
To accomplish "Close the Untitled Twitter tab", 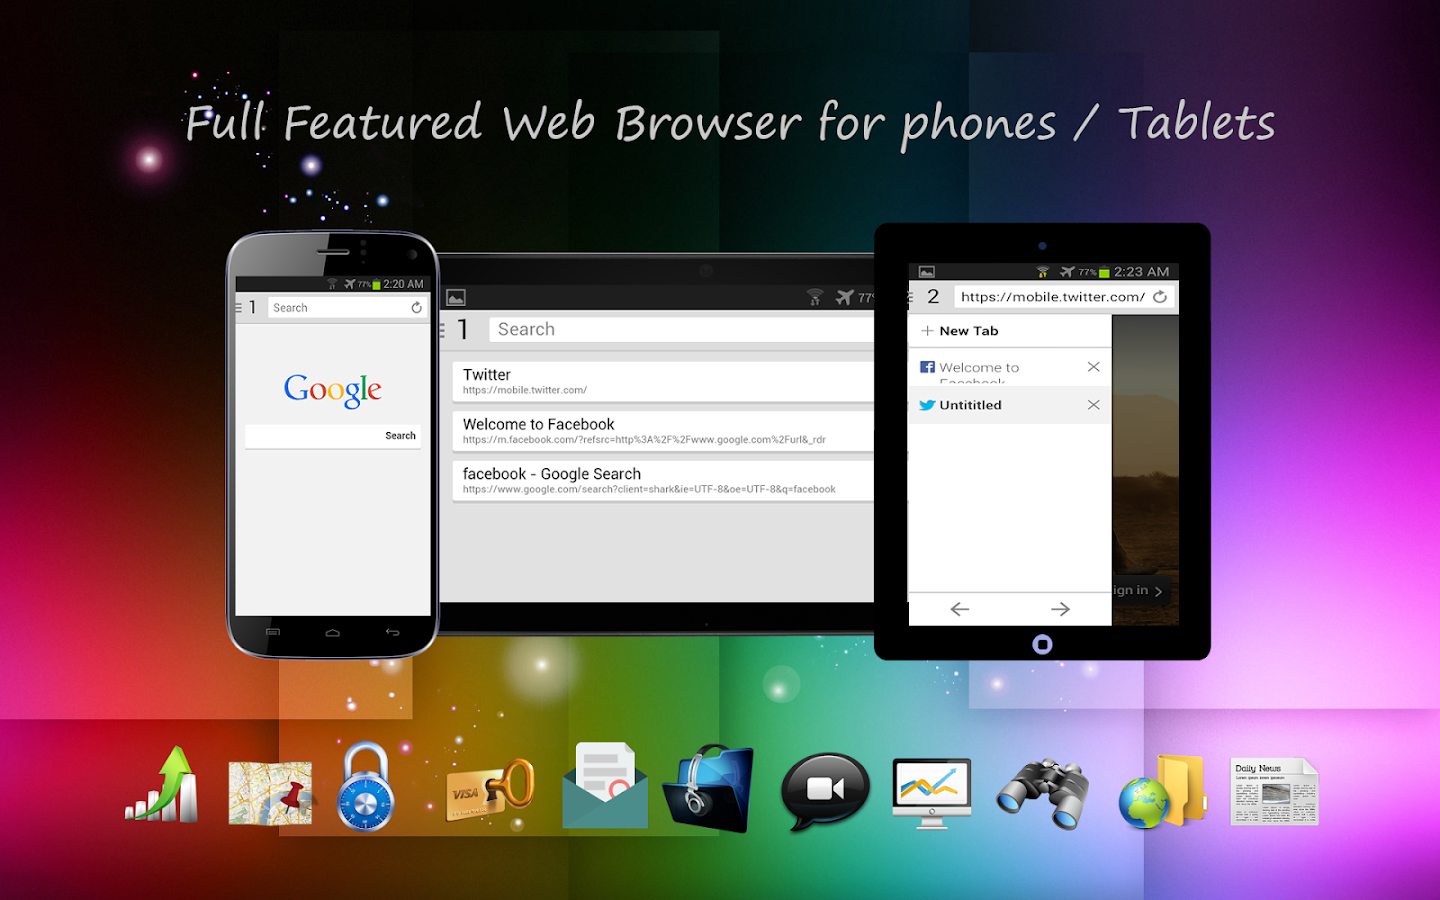I will pos(1094,405).
